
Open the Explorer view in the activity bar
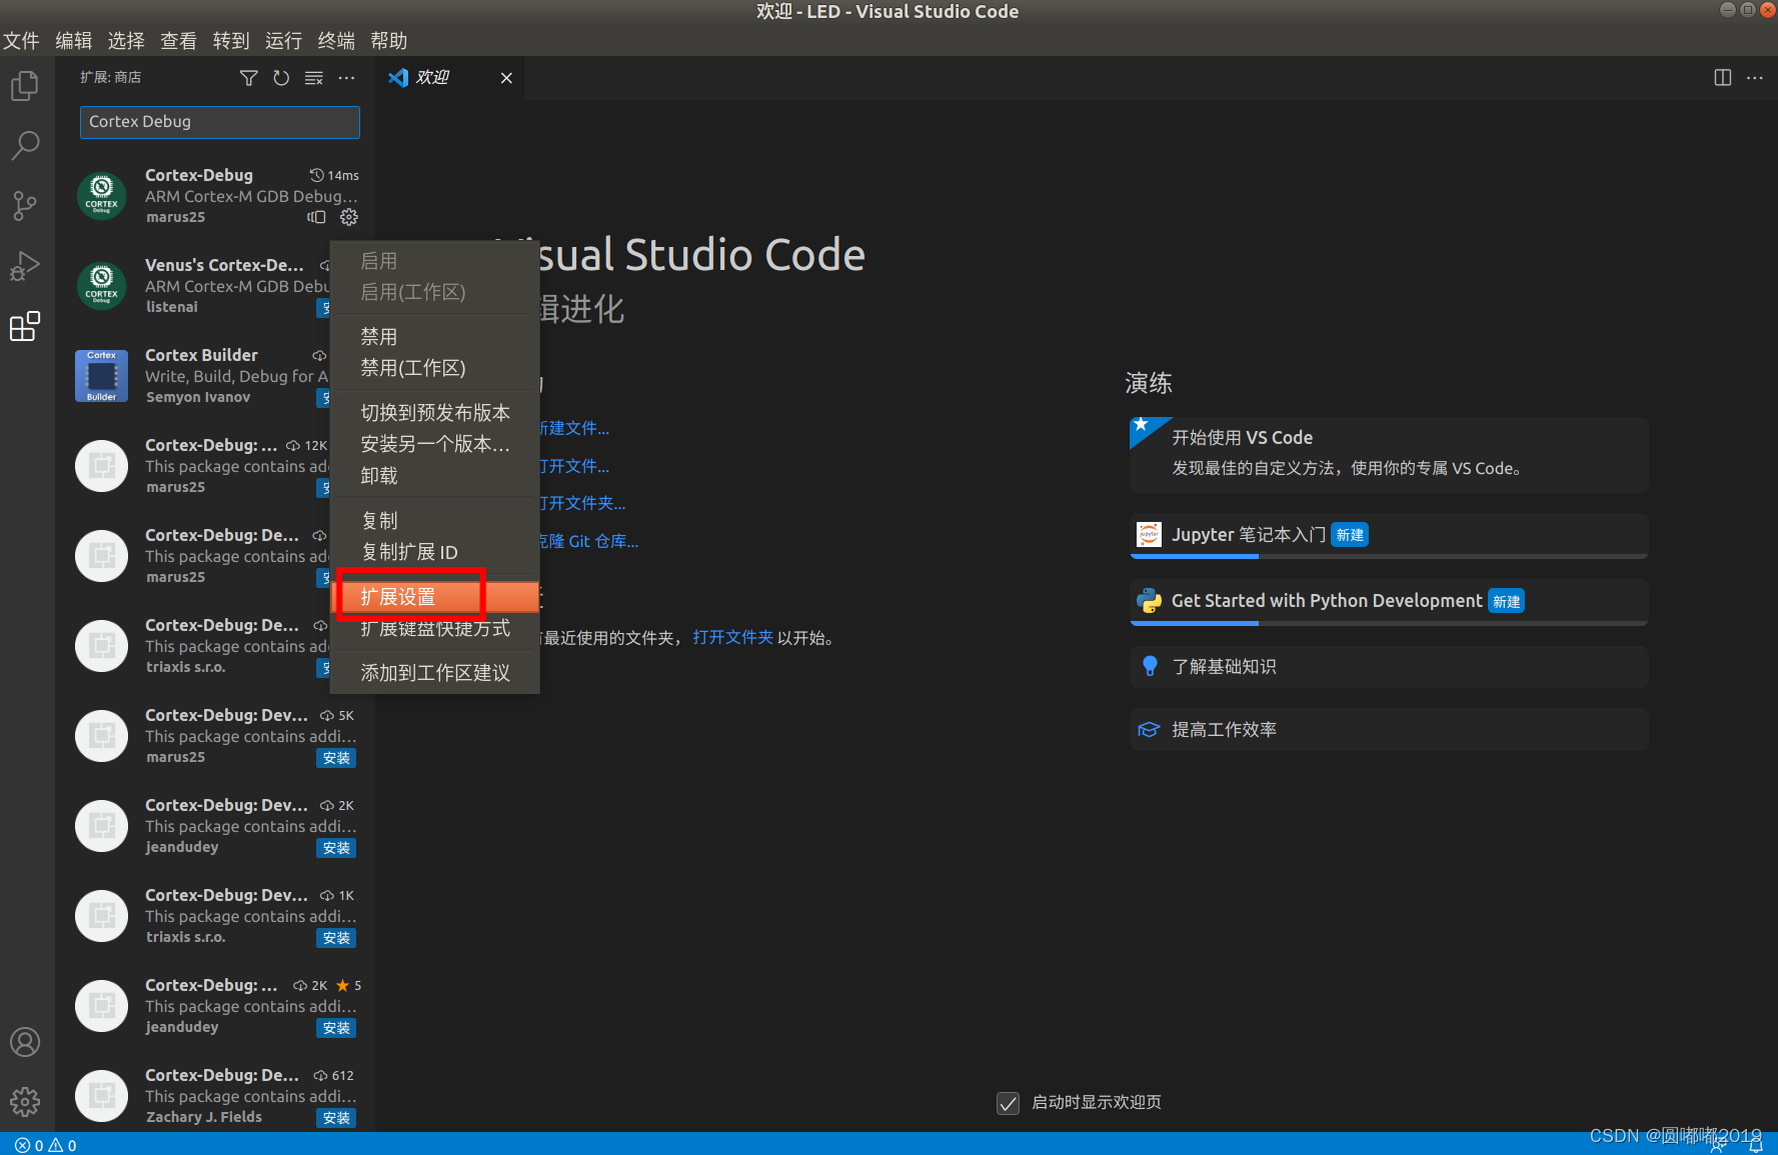pos(24,86)
